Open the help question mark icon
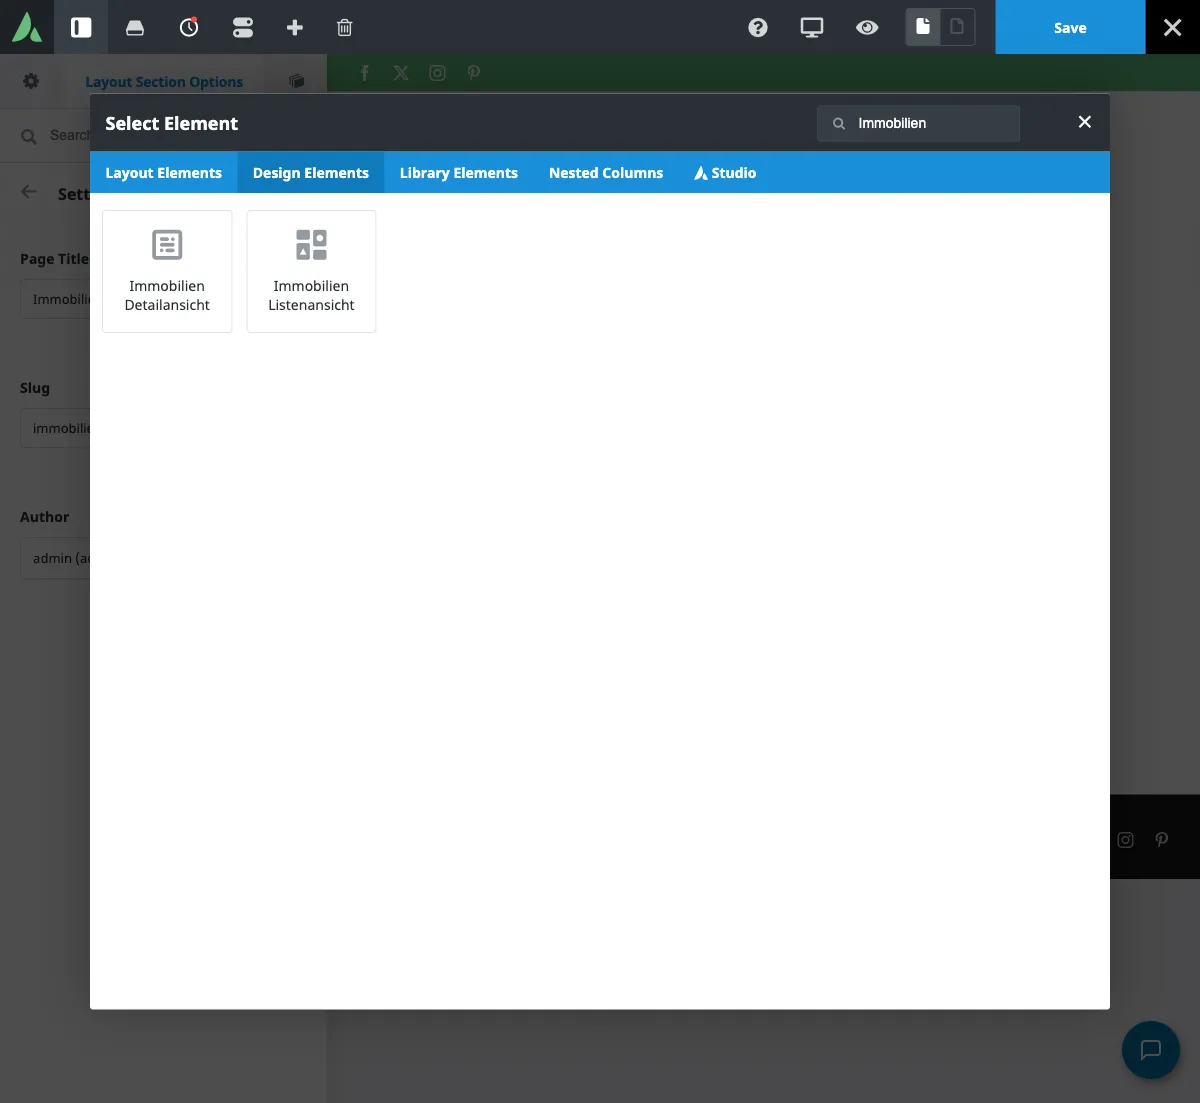1200x1103 pixels. (758, 28)
